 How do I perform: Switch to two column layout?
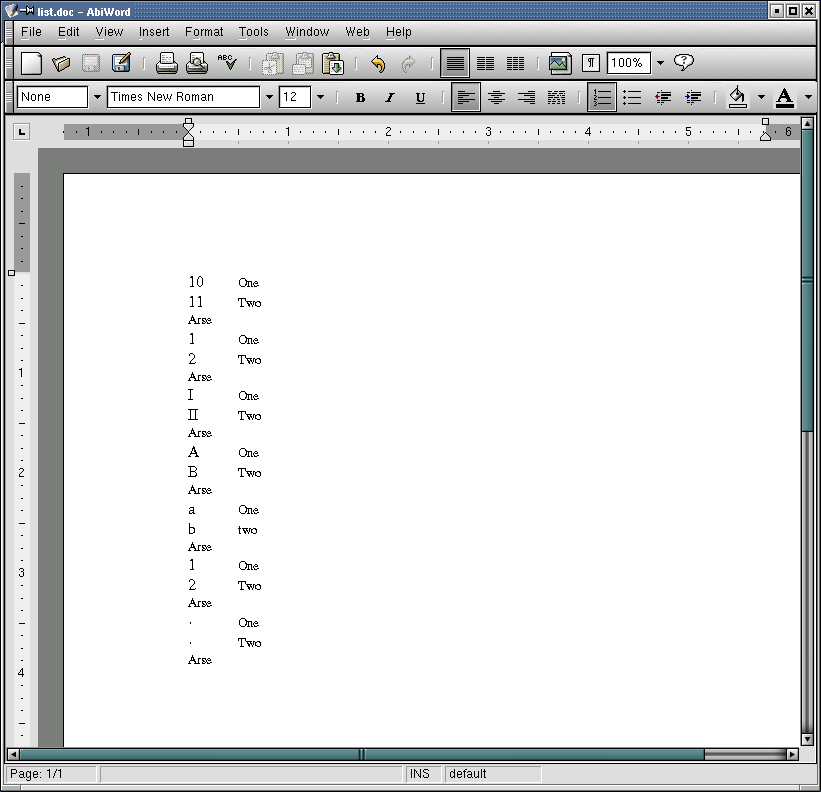pyautogui.click(x=485, y=63)
